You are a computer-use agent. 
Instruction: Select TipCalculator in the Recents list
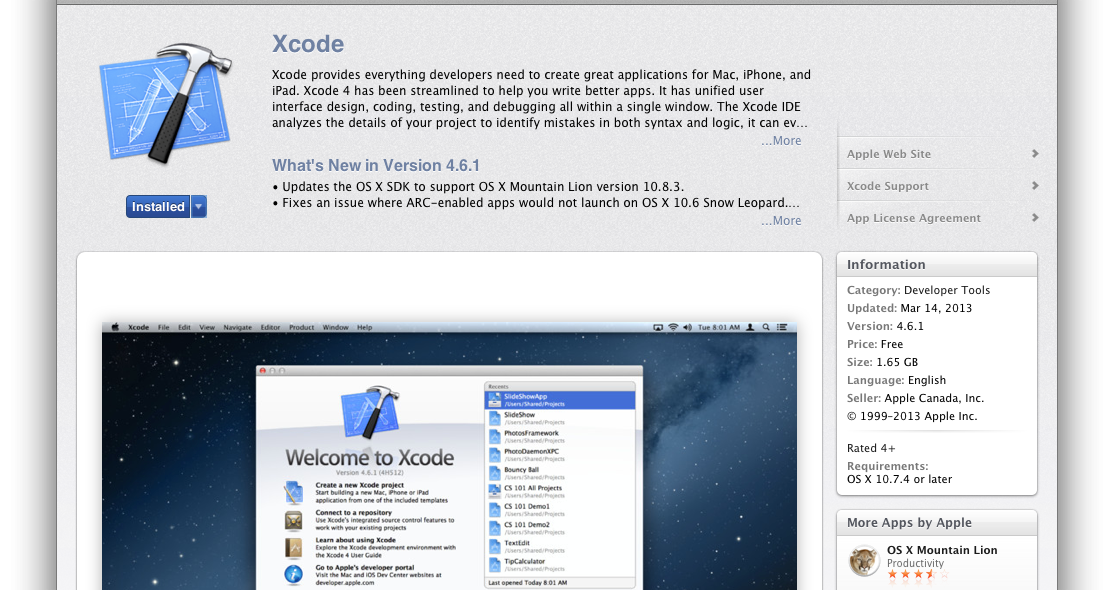tap(560, 564)
